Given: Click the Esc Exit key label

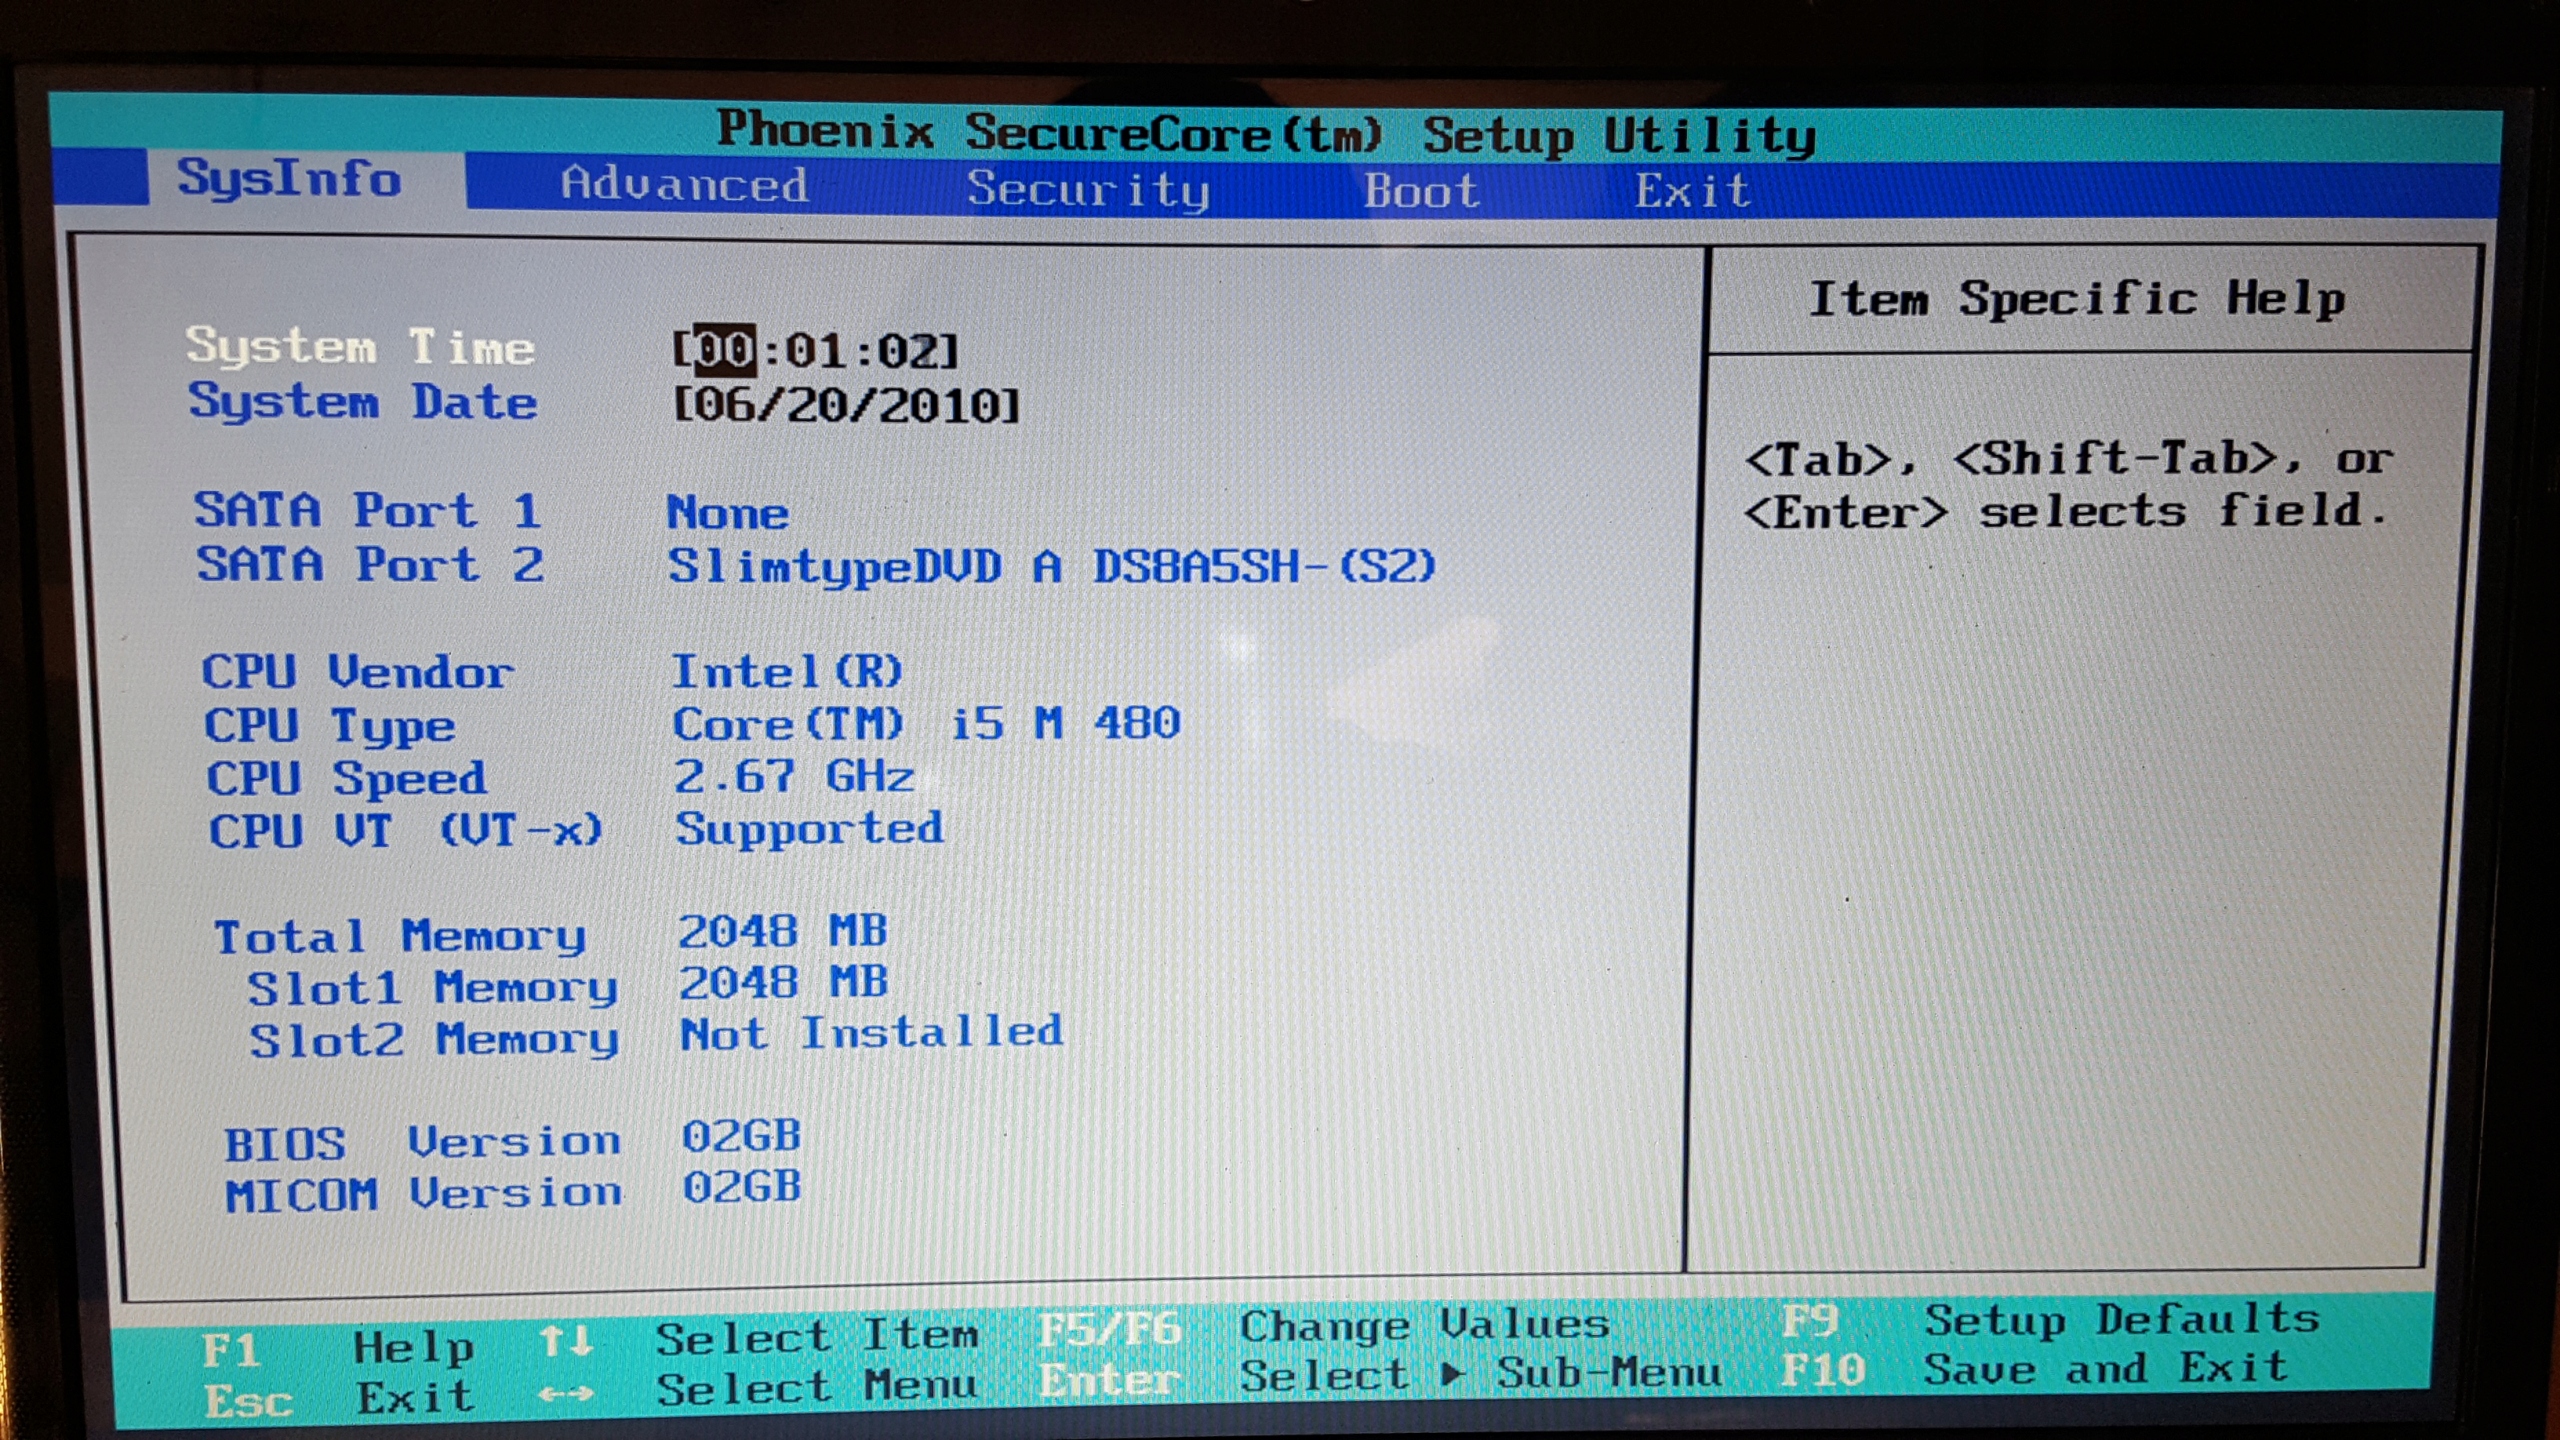Looking at the screenshot, I should coord(248,1401).
